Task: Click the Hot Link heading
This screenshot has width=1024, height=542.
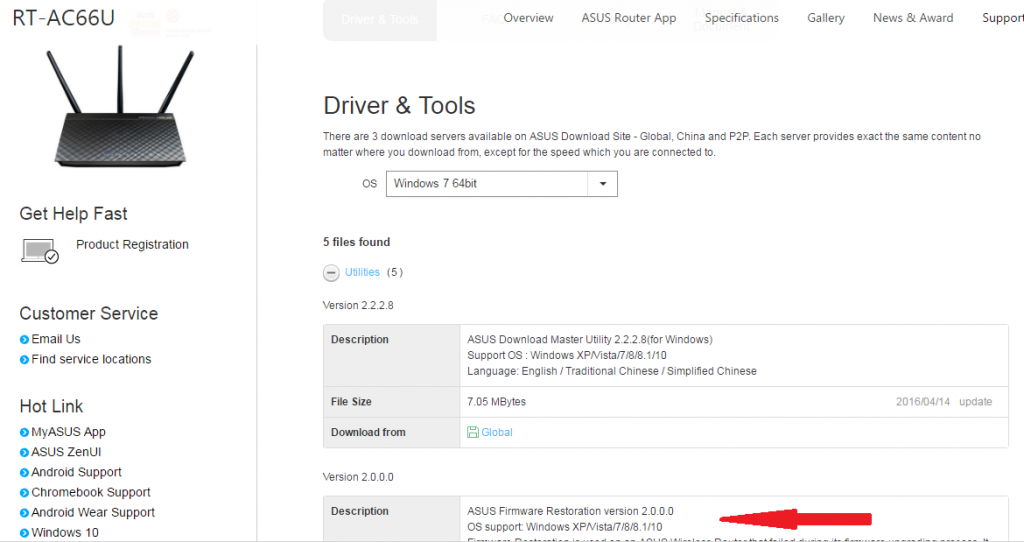Action: tap(51, 407)
